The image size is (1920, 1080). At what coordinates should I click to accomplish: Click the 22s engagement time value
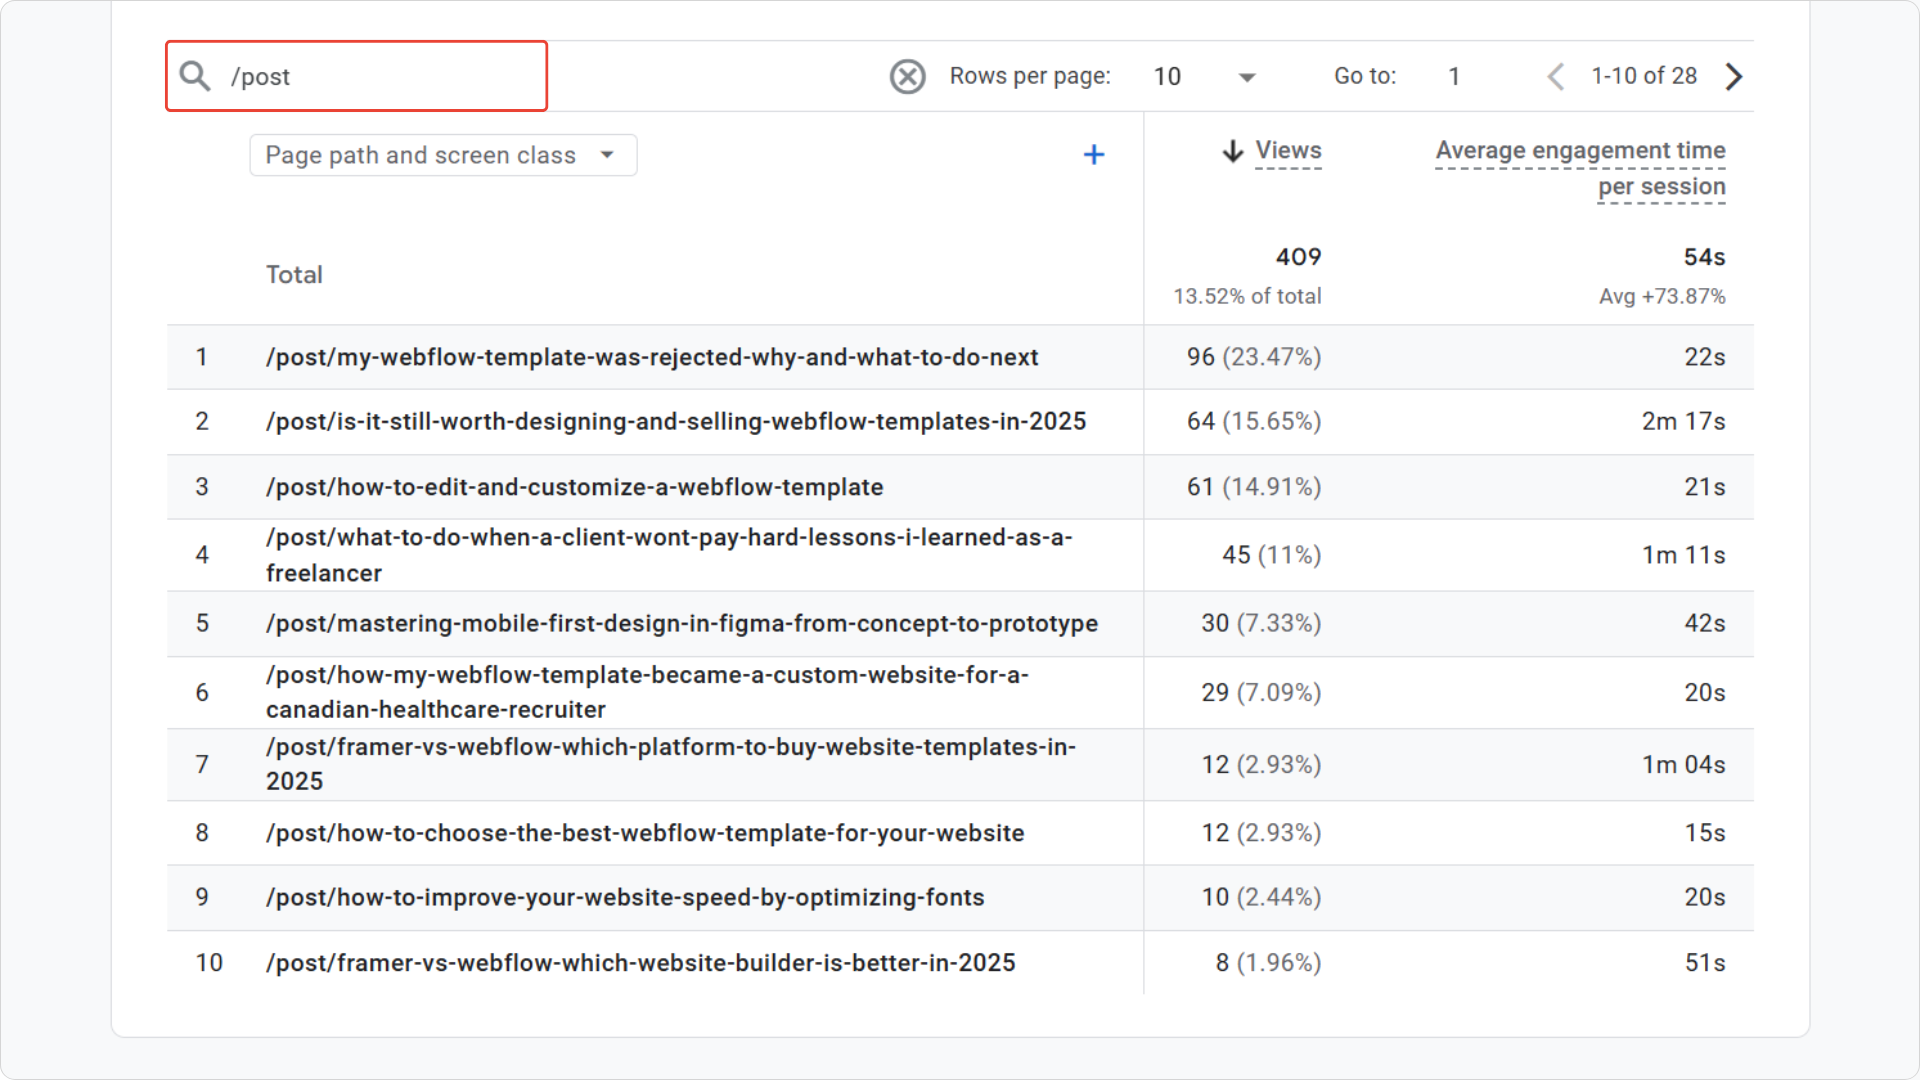pos(1705,357)
